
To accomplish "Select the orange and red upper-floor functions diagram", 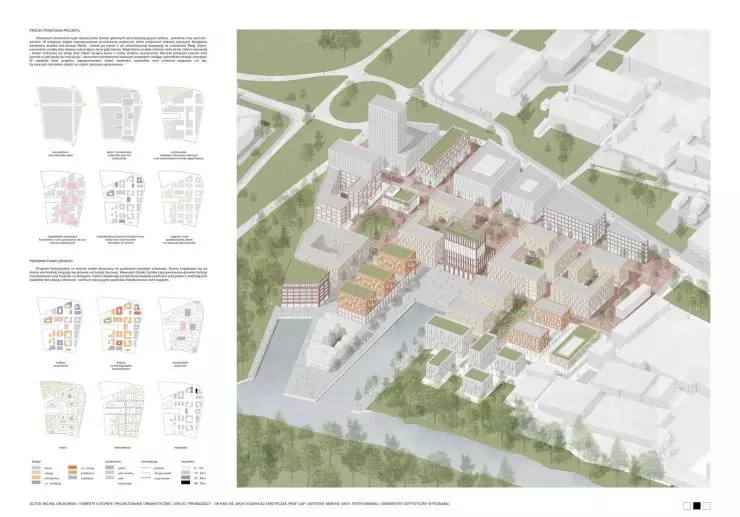I will coord(120,326).
